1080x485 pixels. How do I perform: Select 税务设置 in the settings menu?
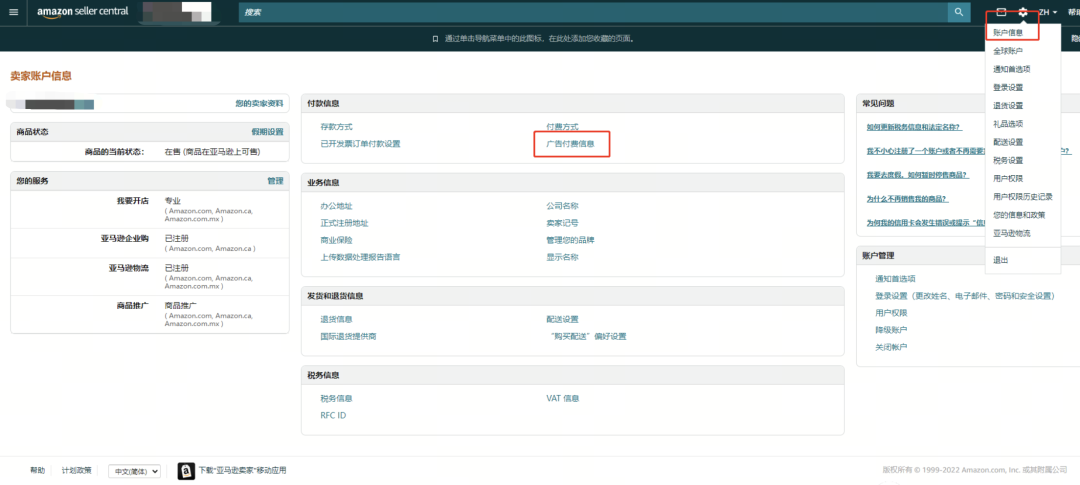point(1008,161)
